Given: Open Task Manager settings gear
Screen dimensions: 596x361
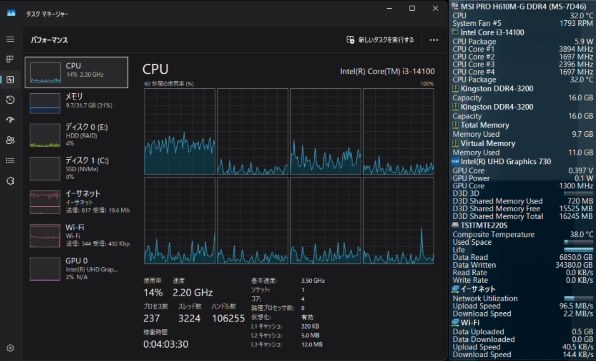Looking at the screenshot, I should point(10,348).
